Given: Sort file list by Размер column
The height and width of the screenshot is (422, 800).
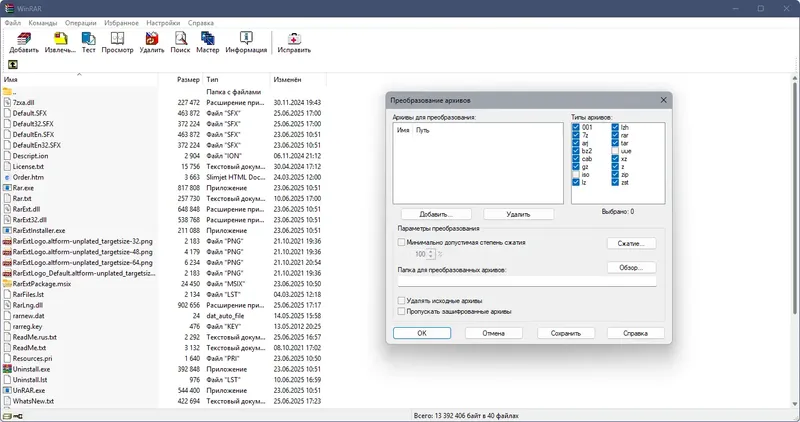Looking at the screenshot, I should point(181,80).
